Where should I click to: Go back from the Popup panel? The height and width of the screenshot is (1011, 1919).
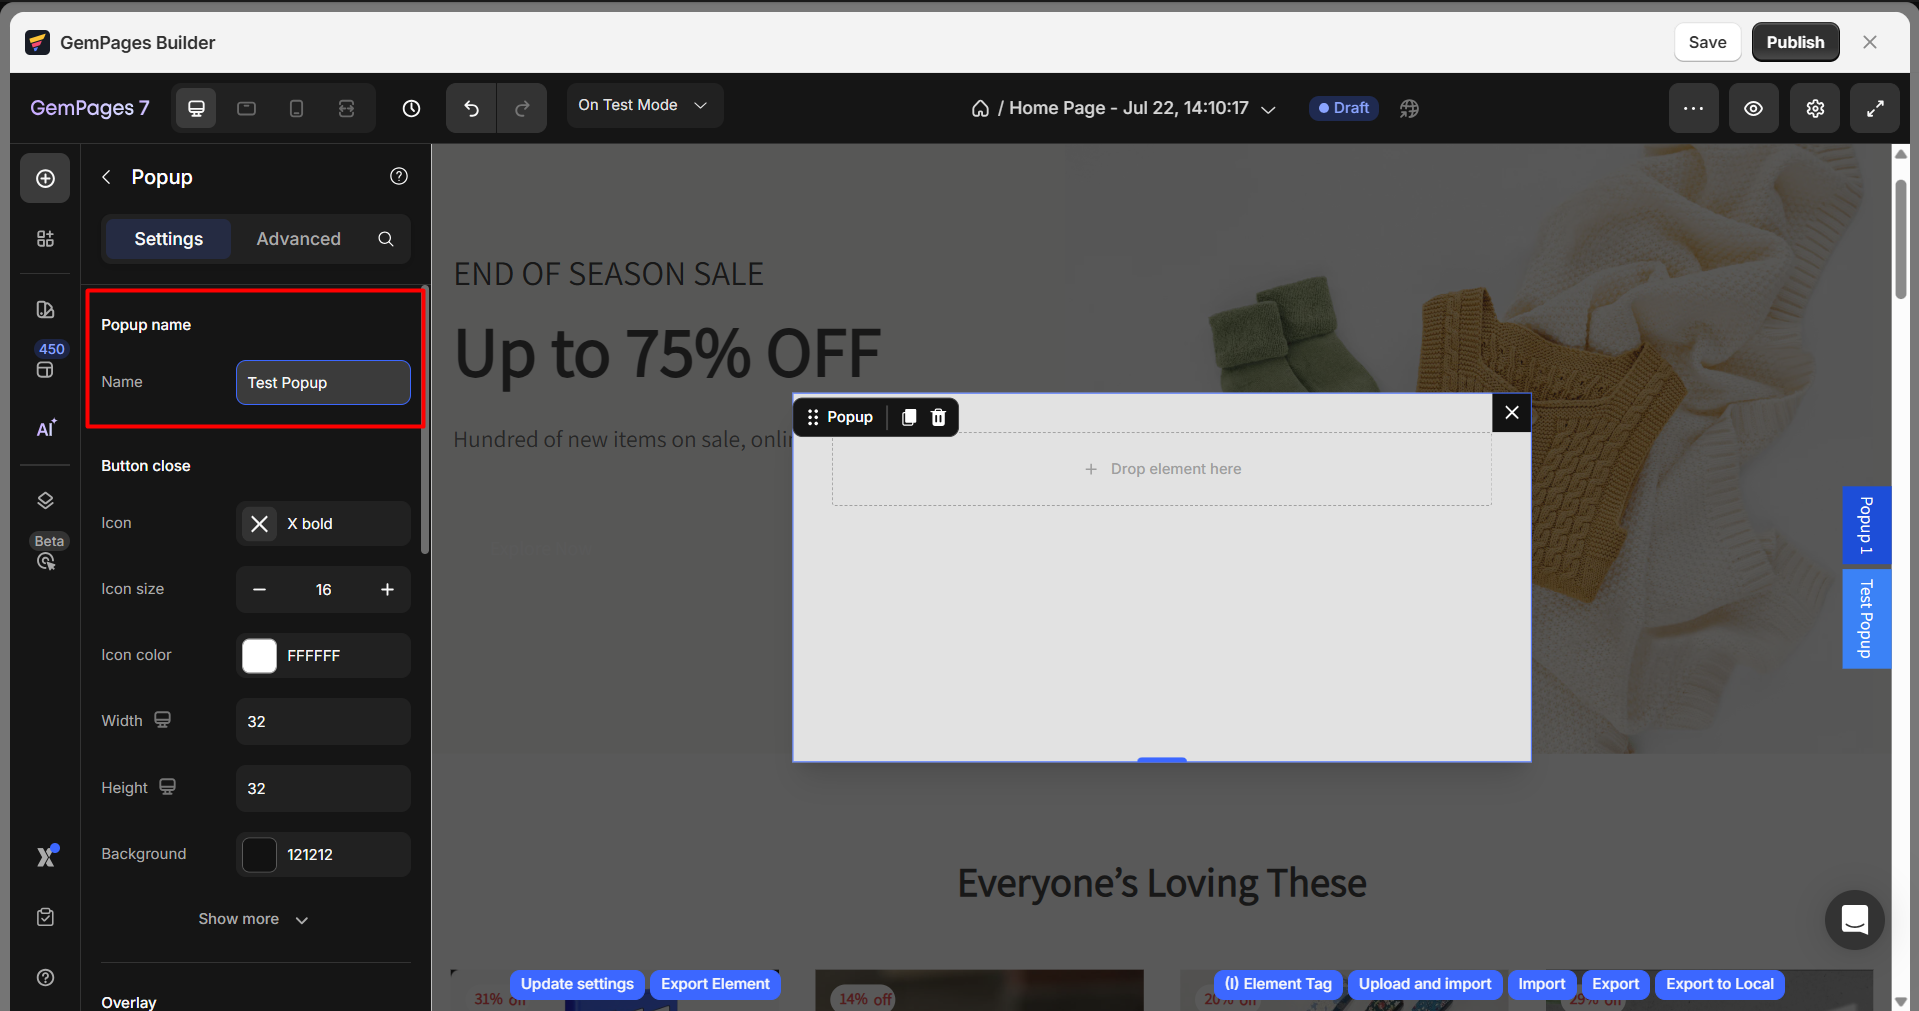pyautogui.click(x=106, y=177)
